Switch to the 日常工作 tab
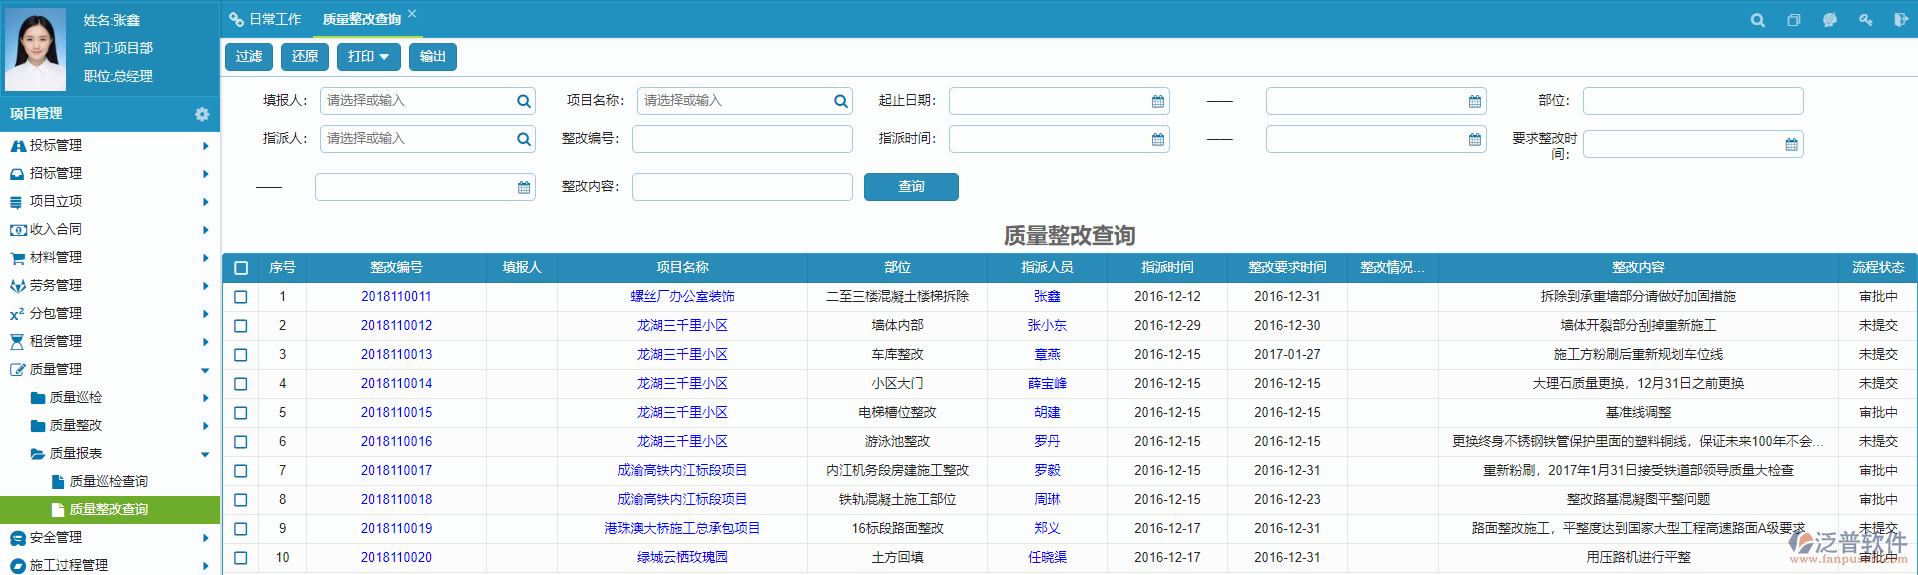This screenshot has width=1918, height=575. [x=266, y=19]
